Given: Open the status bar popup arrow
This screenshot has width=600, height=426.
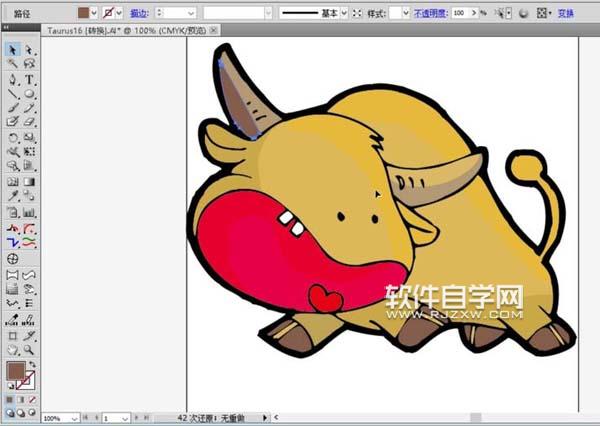Looking at the screenshot, I should tap(265, 418).
